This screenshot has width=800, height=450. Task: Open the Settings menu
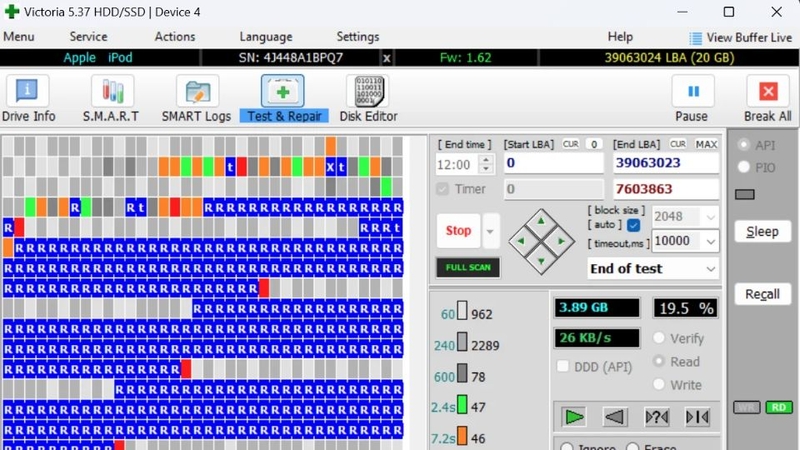pyautogui.click(x=358, y=37)
